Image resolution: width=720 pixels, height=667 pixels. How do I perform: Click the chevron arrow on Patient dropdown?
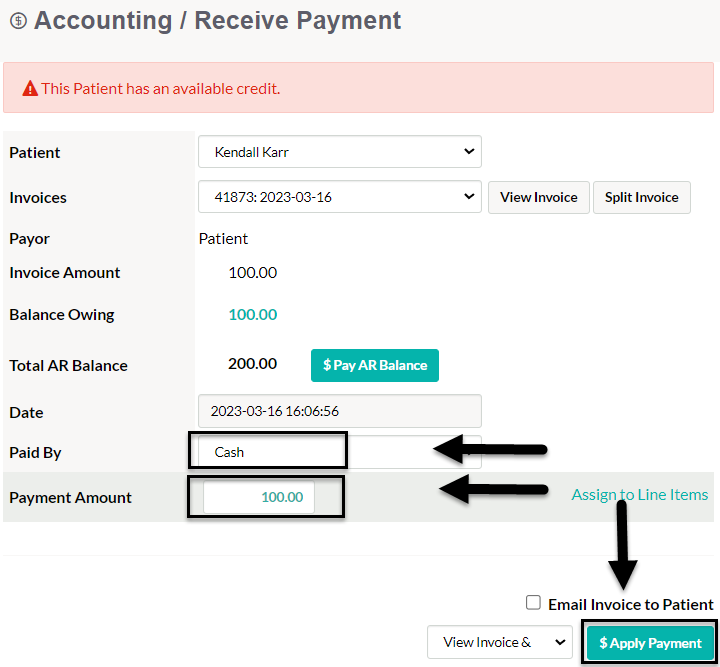[469, 151]
